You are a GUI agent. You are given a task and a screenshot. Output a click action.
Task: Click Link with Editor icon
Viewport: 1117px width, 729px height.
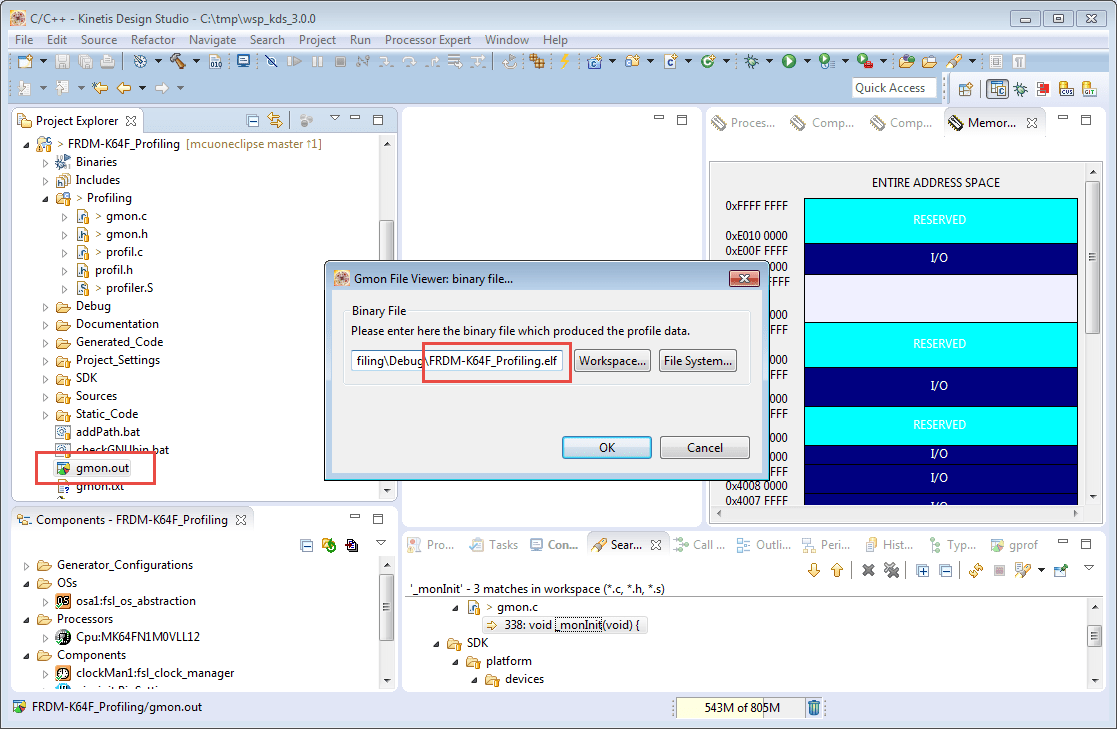point(275,120)
